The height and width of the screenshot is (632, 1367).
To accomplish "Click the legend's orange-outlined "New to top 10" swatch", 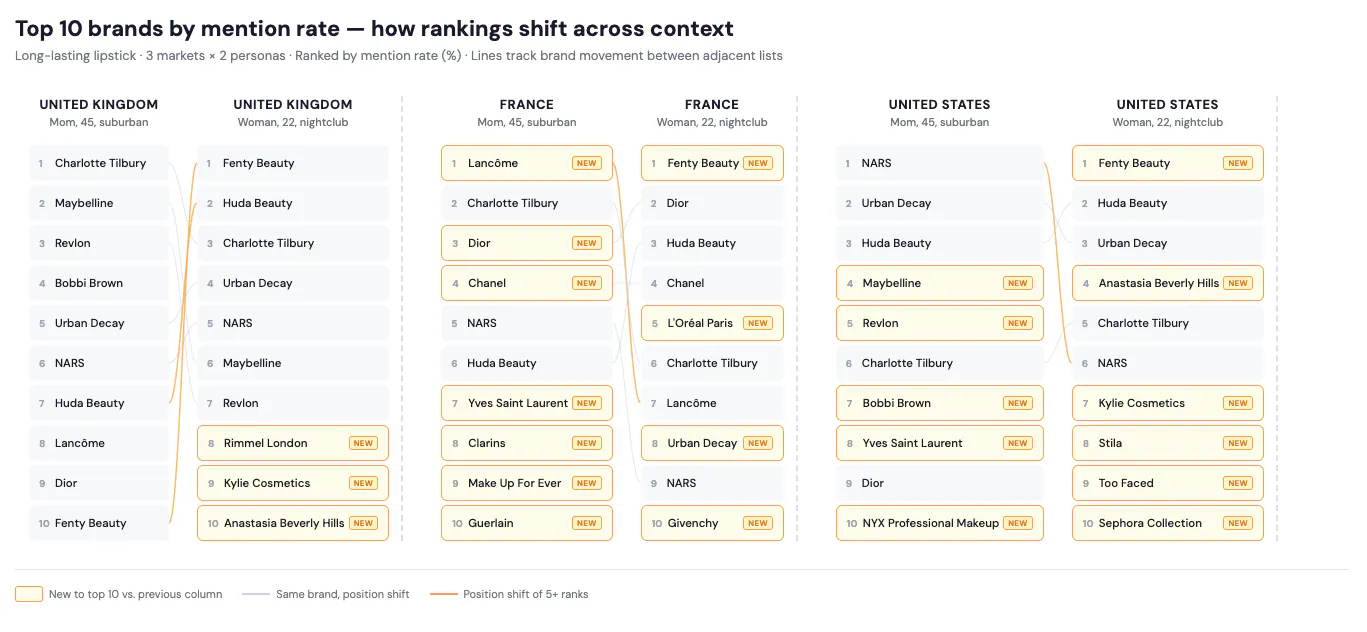I will point(28,594).
